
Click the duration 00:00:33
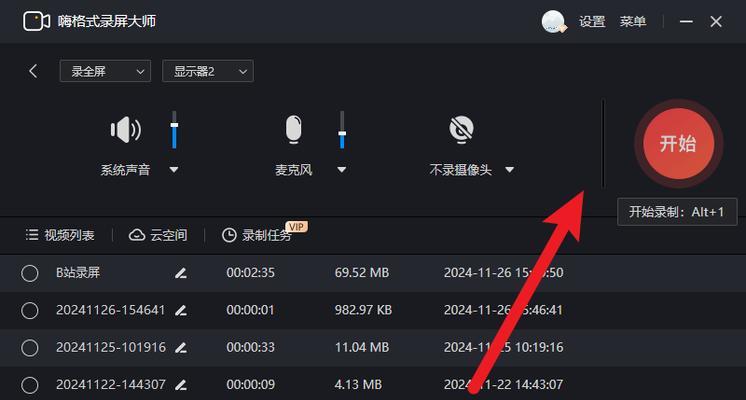tap(251, 347)
